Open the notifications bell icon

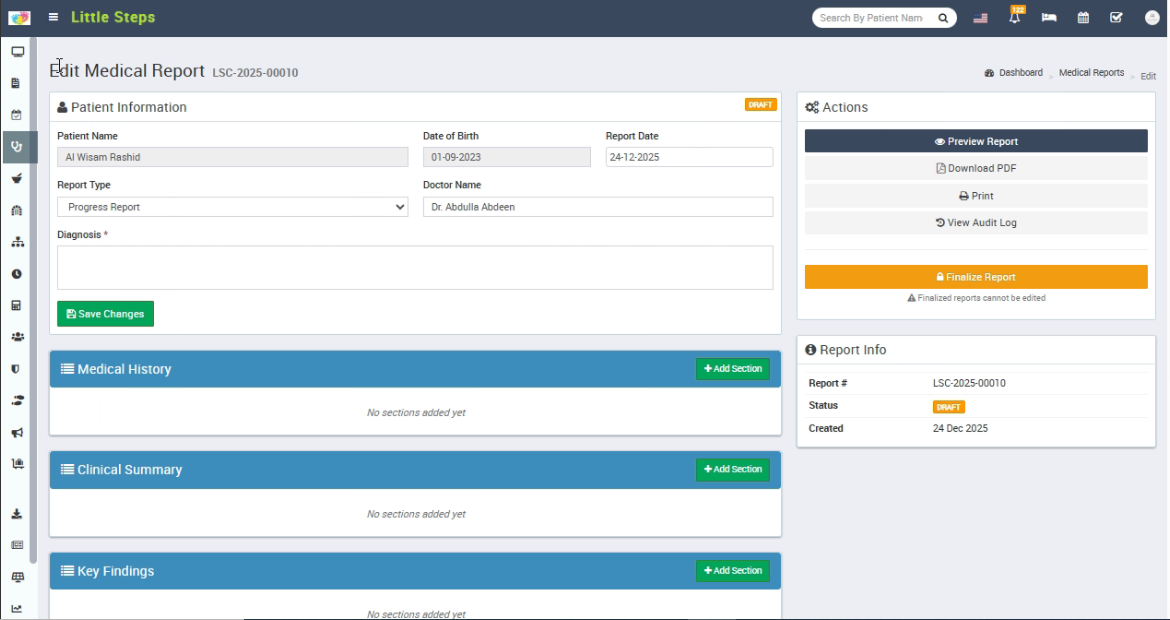1015,18
